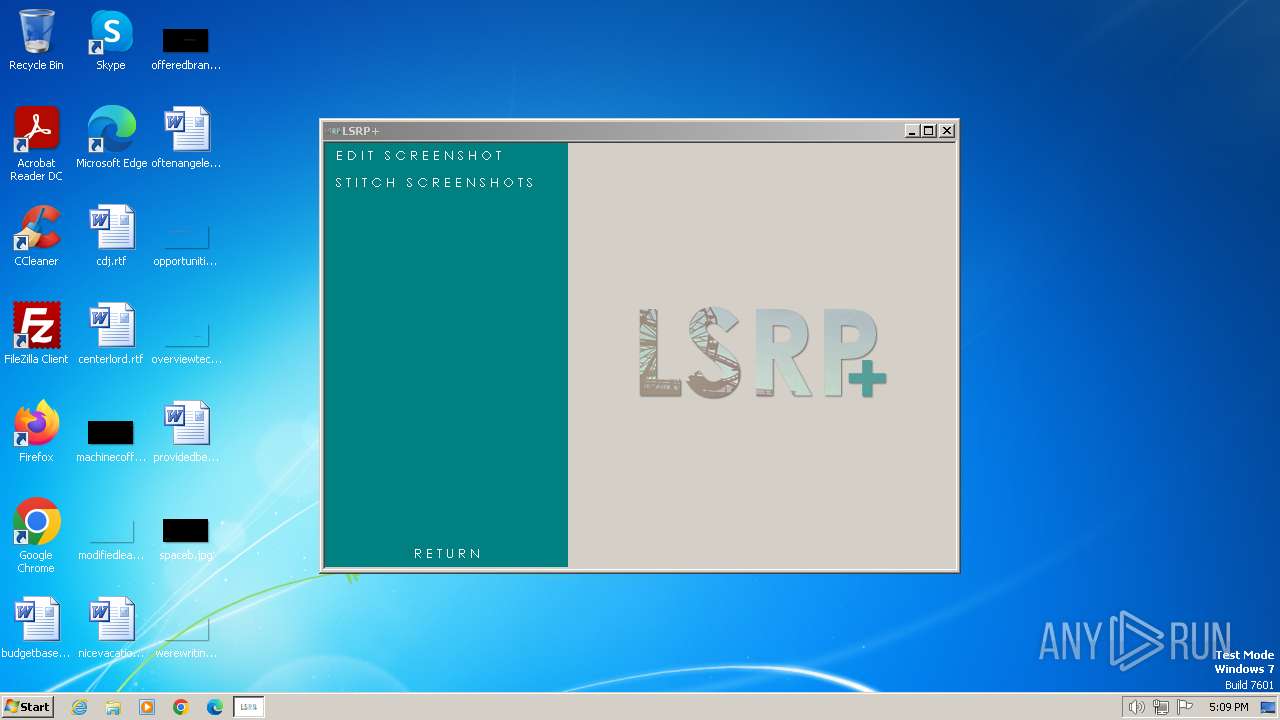This screenshot has width=1280, height=720.
Task: Select the centerlord.rtf document icon
Action: (111, 334)
